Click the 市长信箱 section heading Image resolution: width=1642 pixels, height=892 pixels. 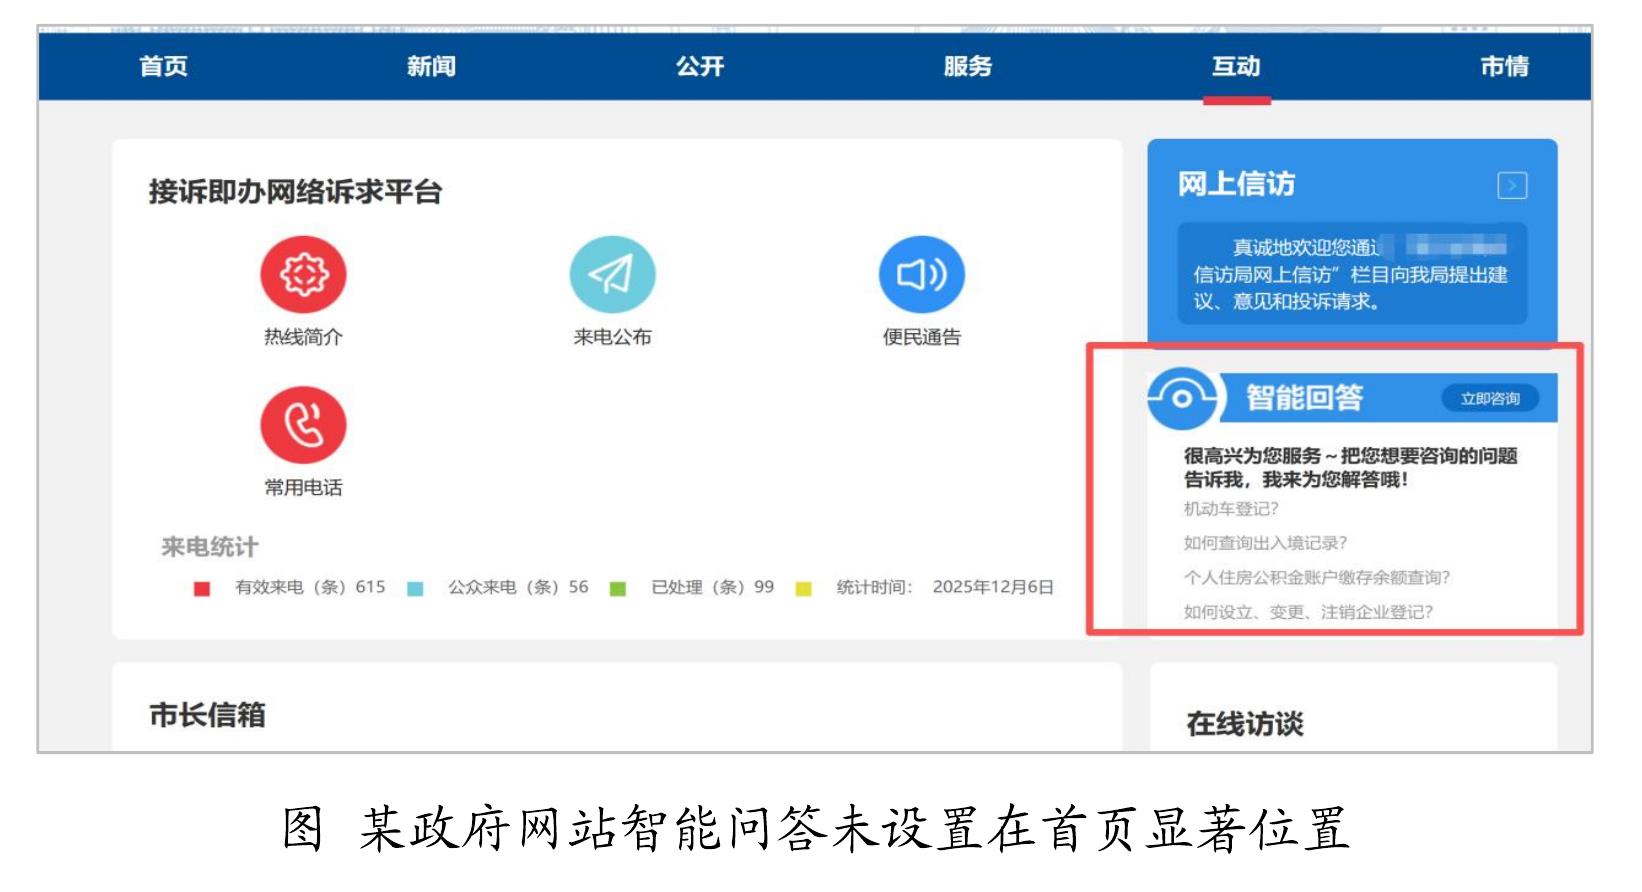click(x=207, y=715)
